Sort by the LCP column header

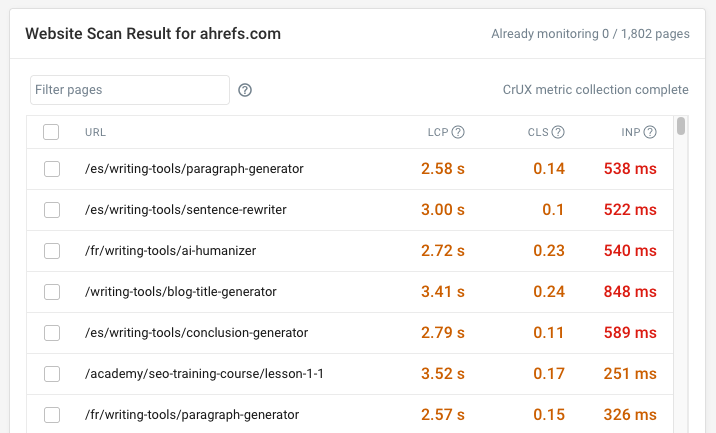437,132
